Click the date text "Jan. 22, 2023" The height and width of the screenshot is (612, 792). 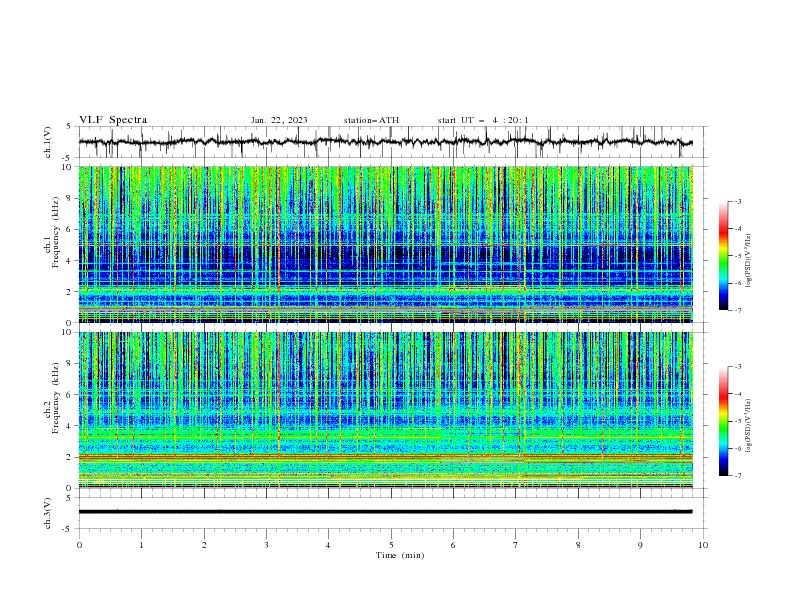[279, 120]
